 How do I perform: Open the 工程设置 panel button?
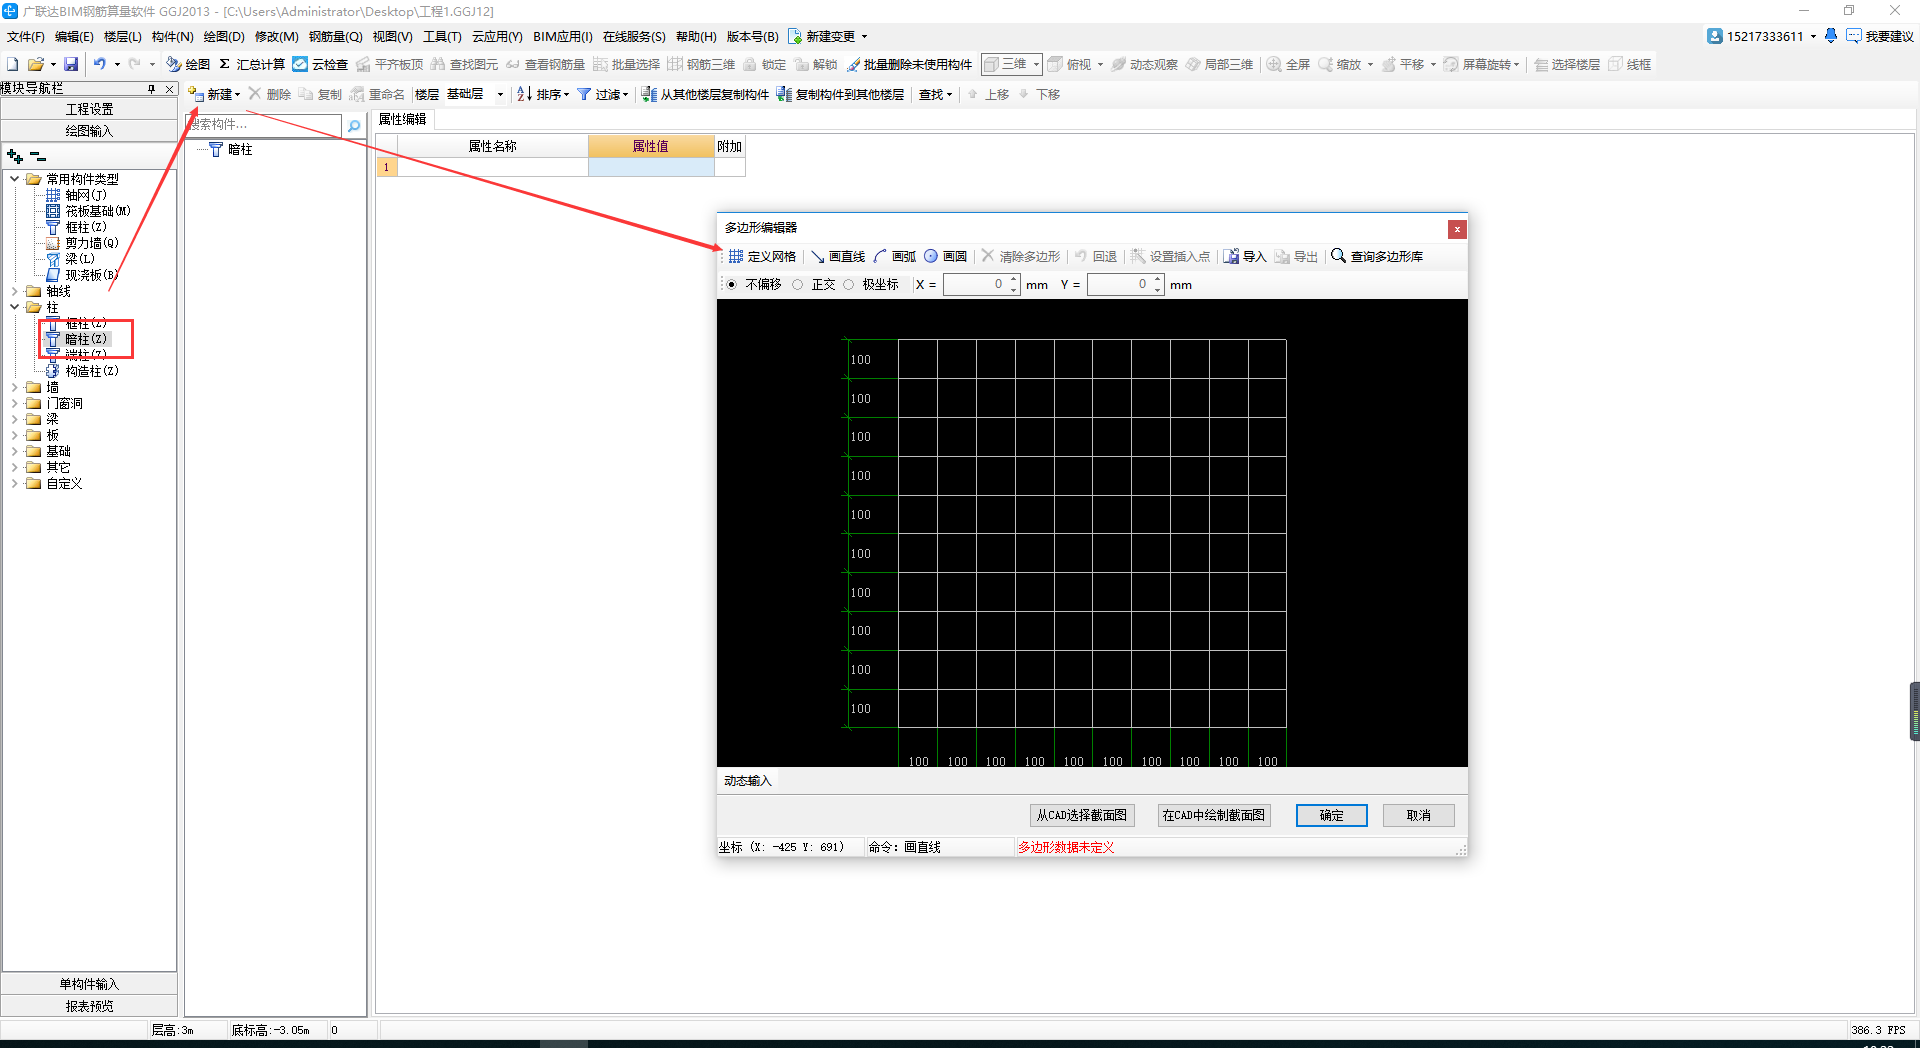point(89,109)
